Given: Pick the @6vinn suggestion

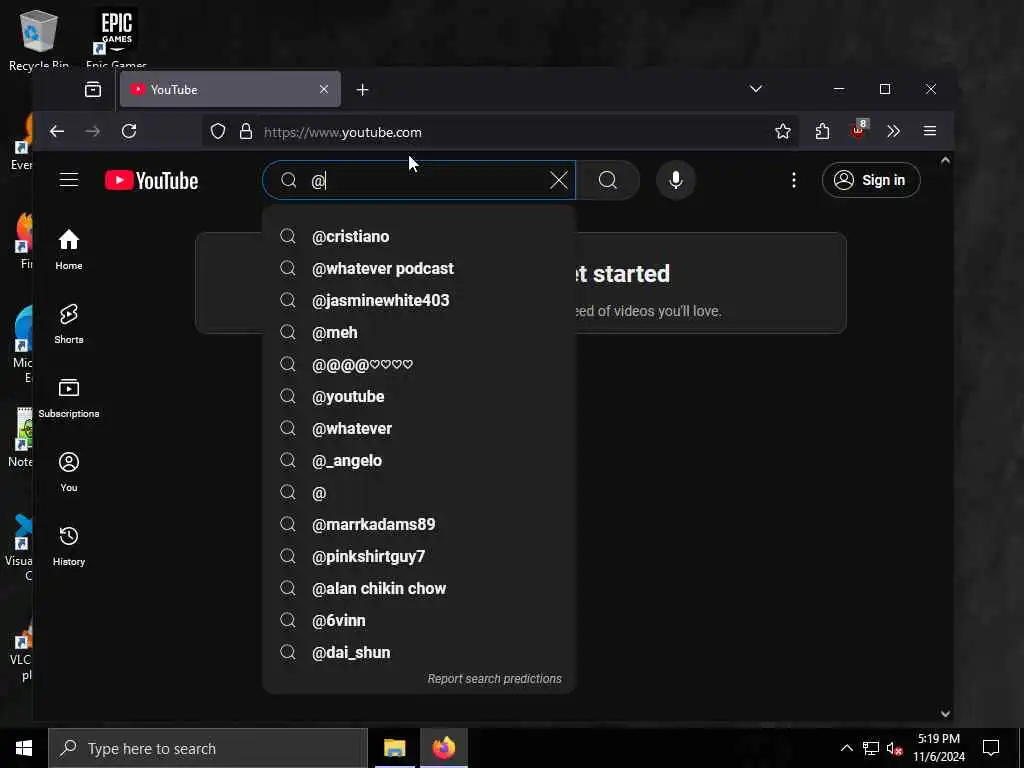Looking at the screenshot, I should tap(419, 620).
